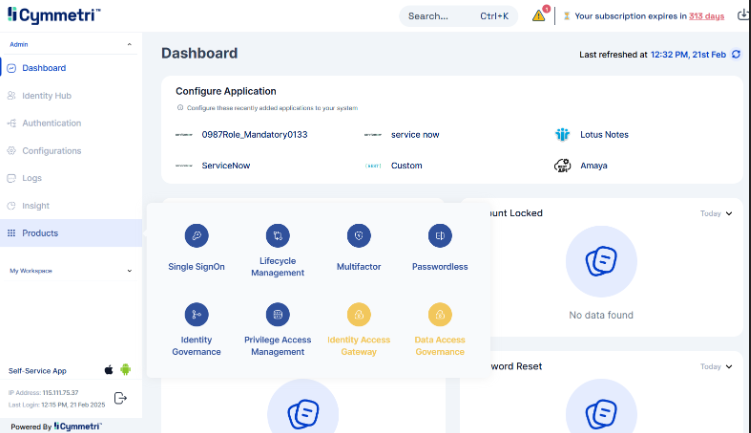Open the Configurations sidebar menu
This screenshot has width=751, height=433.
point(51,151)
